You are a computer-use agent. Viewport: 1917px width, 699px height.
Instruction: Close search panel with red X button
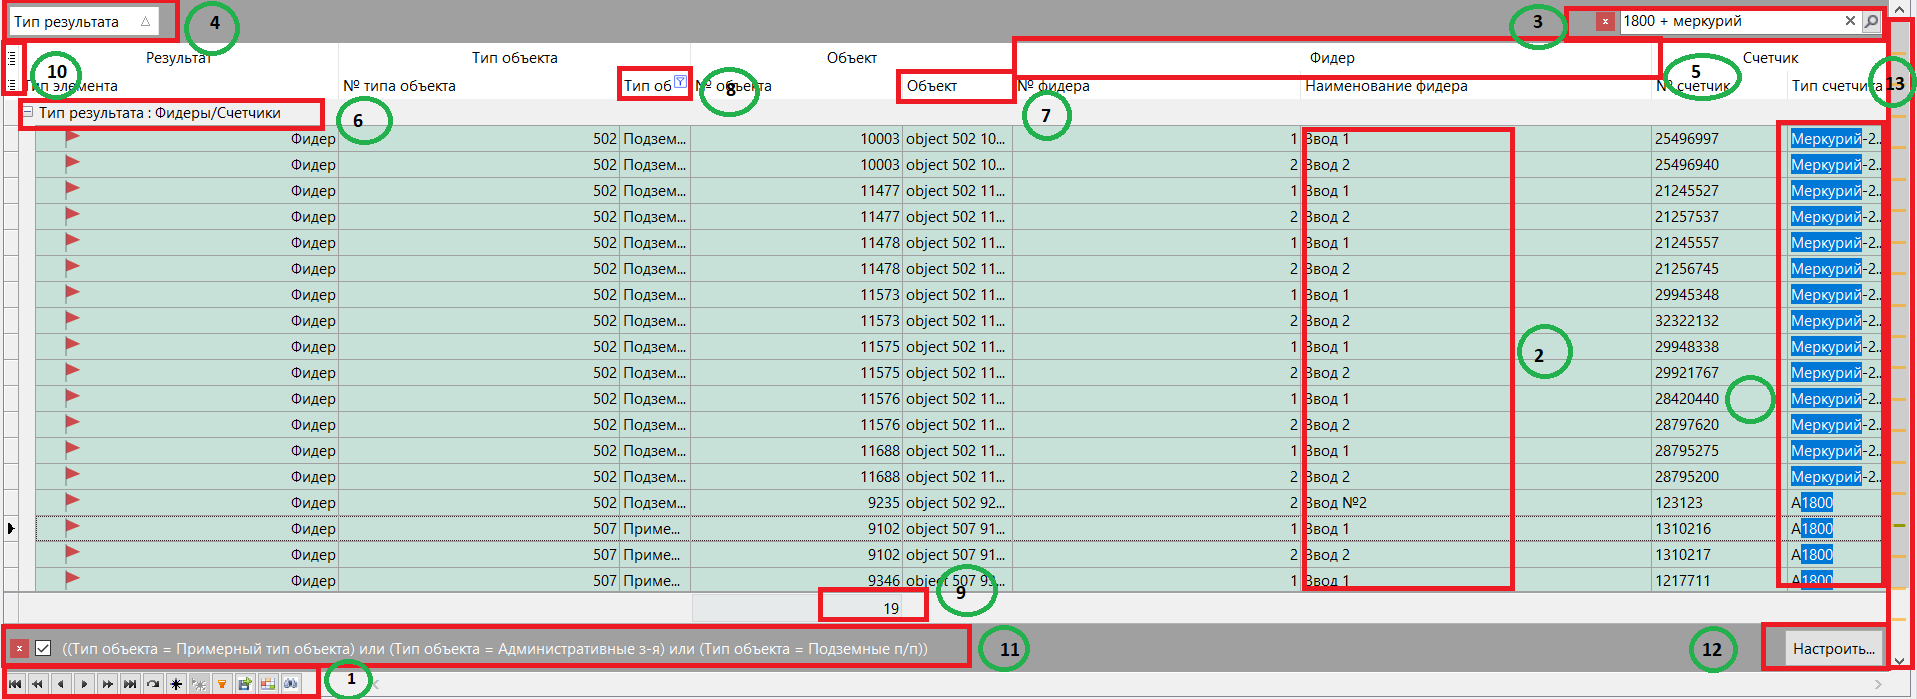click(1605, 21)
